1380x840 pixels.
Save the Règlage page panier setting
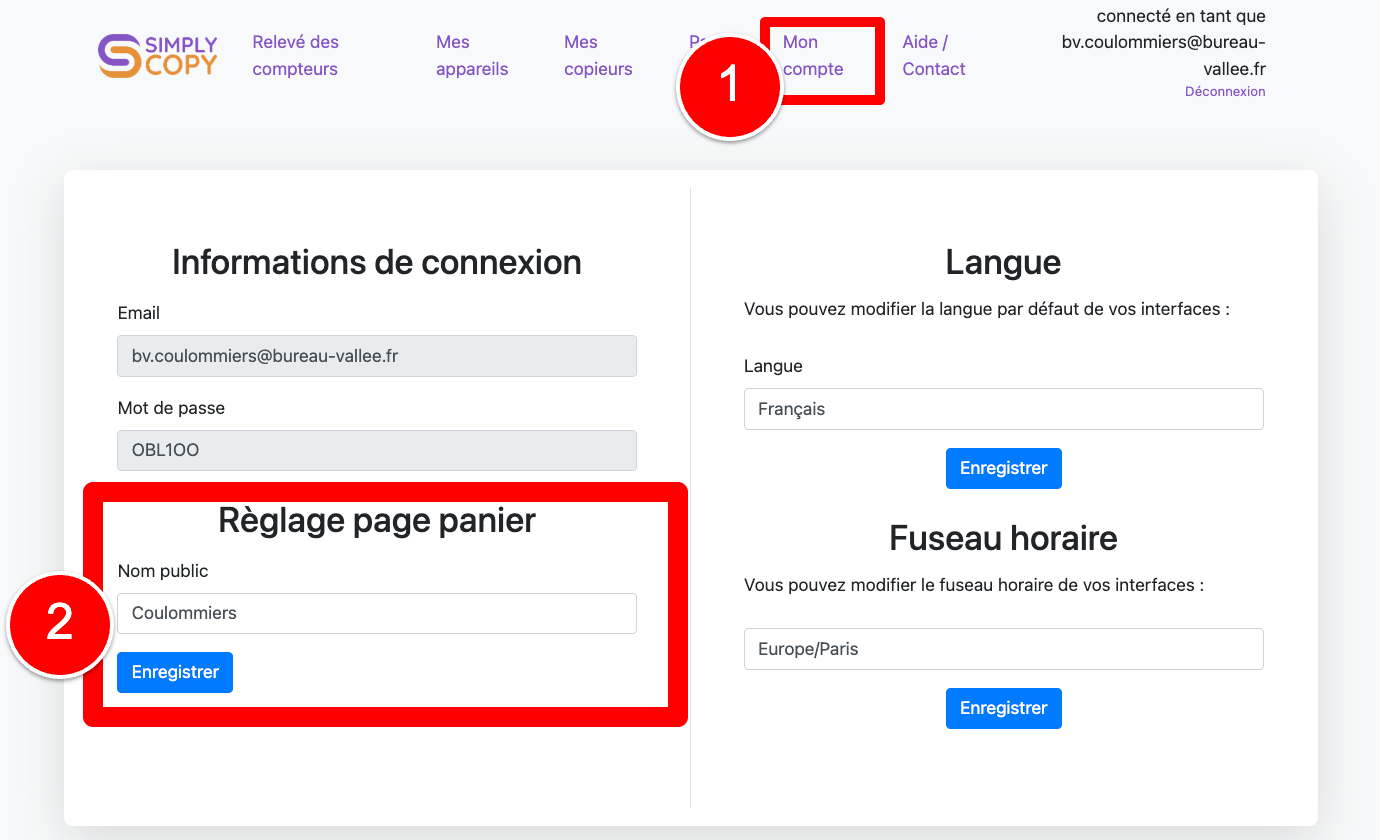(175, 672)
